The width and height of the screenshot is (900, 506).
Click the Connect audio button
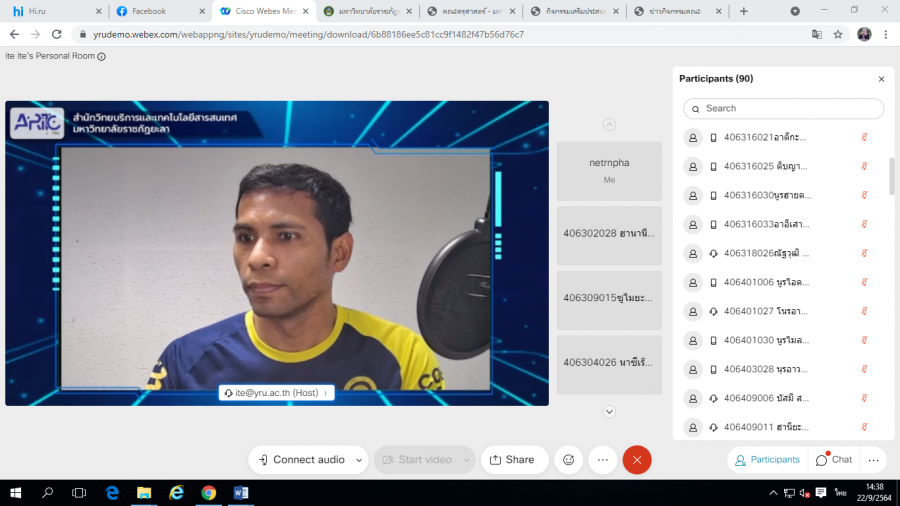[301, 460]
